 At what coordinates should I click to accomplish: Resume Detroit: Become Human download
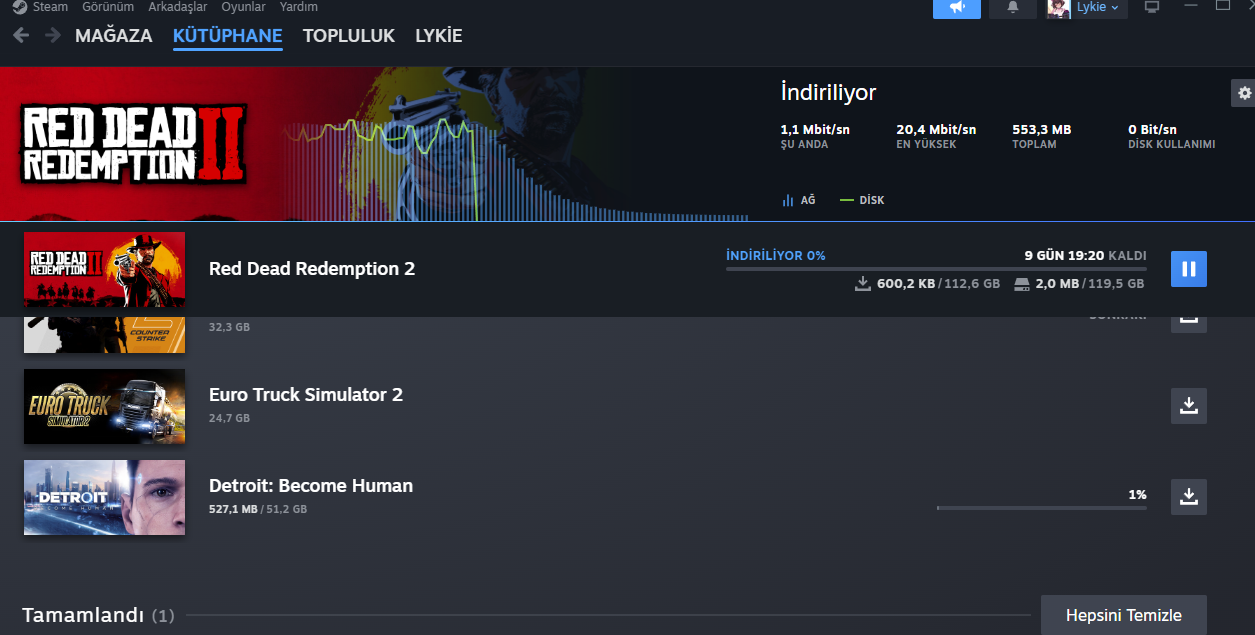[x=1189, y=497]
